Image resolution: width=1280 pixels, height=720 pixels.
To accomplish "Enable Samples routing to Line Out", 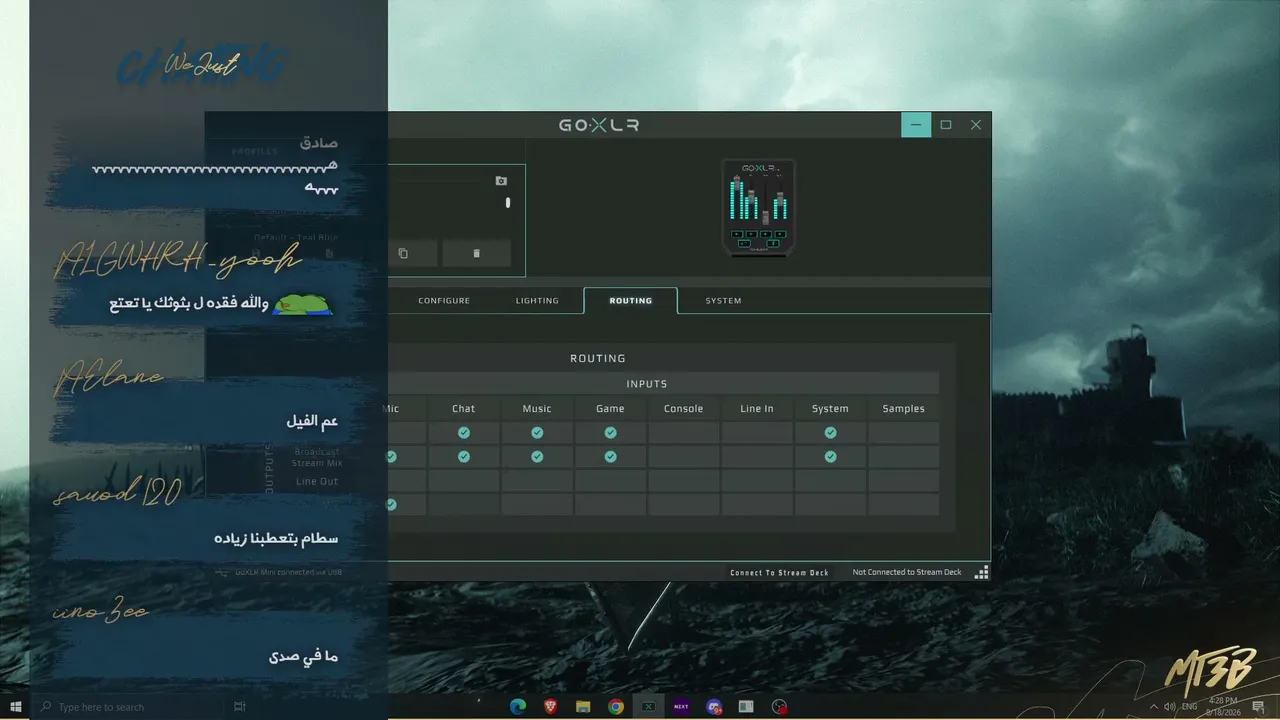I will 904,481.
